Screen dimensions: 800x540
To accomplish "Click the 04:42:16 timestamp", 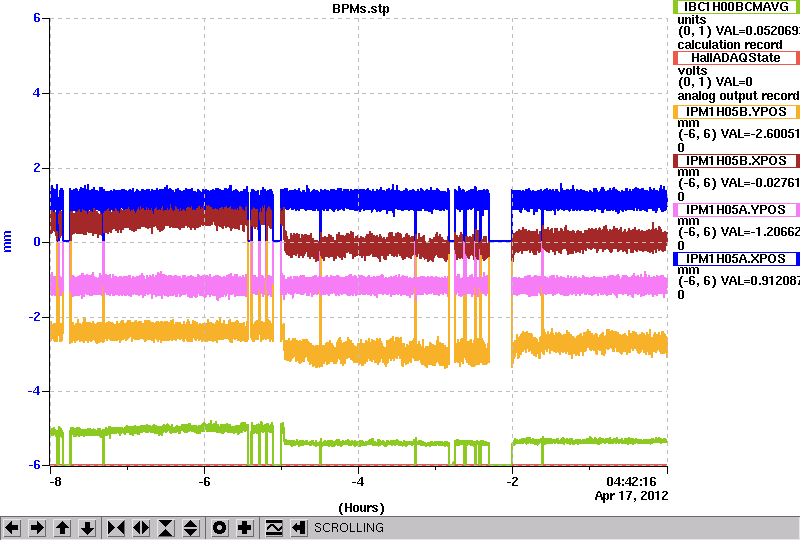I will [x=631, y=482].
